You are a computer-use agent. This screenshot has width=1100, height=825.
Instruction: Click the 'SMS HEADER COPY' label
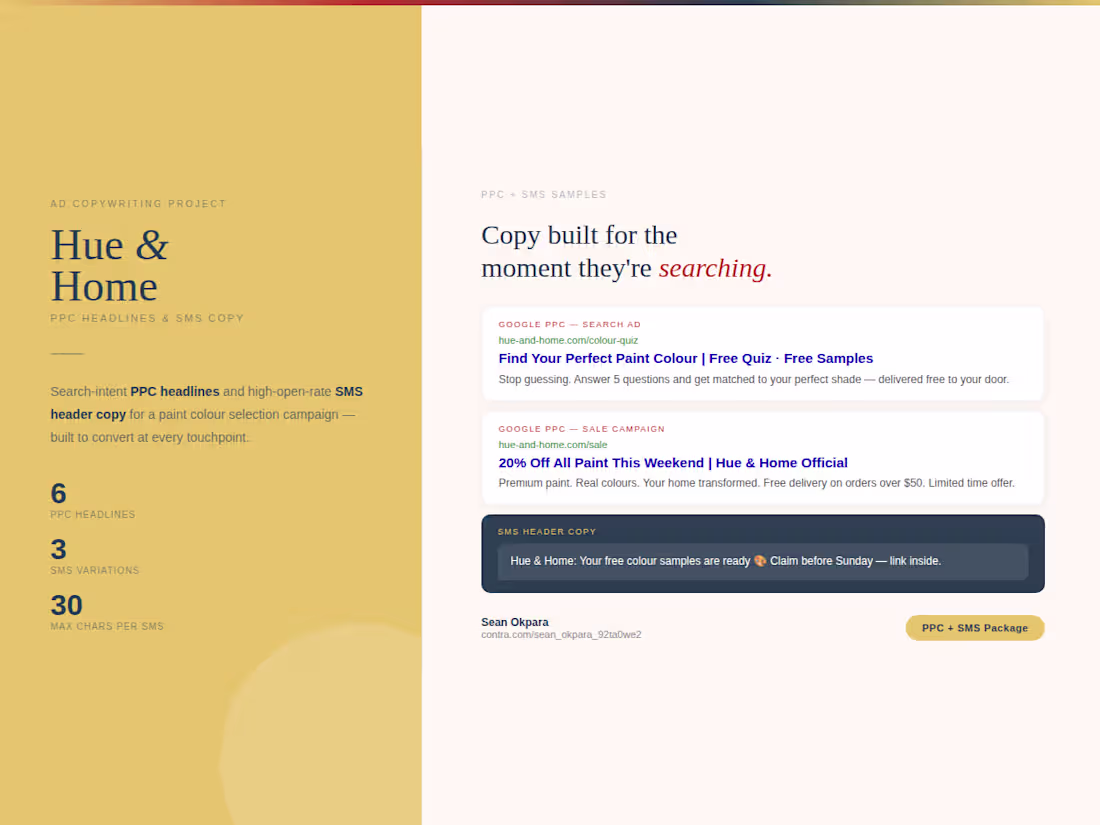(x=546, y=532)
